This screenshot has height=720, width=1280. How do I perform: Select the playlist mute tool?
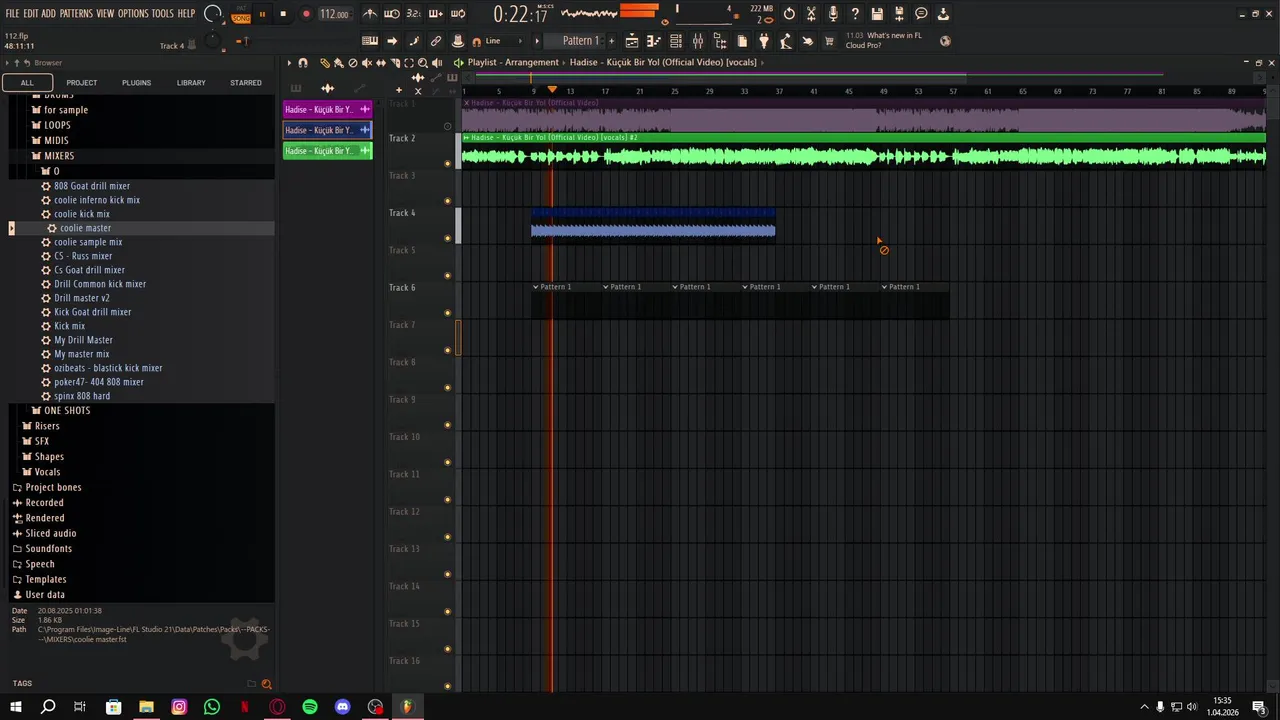[366, 63]
